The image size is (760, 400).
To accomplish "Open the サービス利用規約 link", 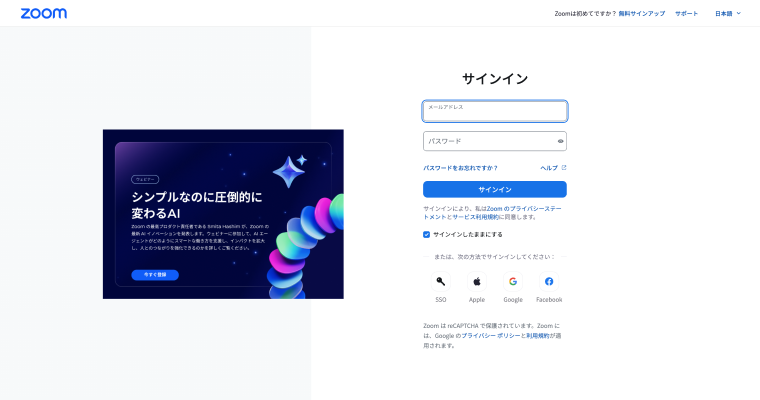I will coord(475,217).
